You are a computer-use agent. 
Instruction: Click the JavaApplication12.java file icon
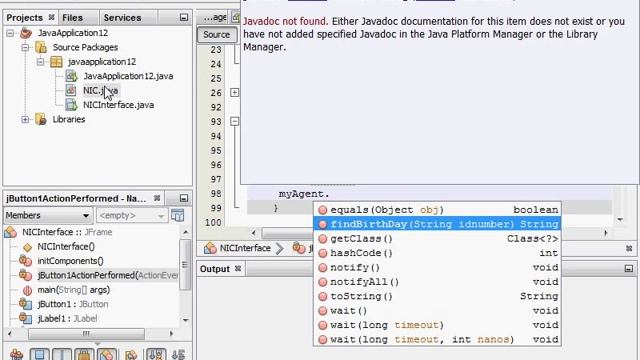coord(71,76)
